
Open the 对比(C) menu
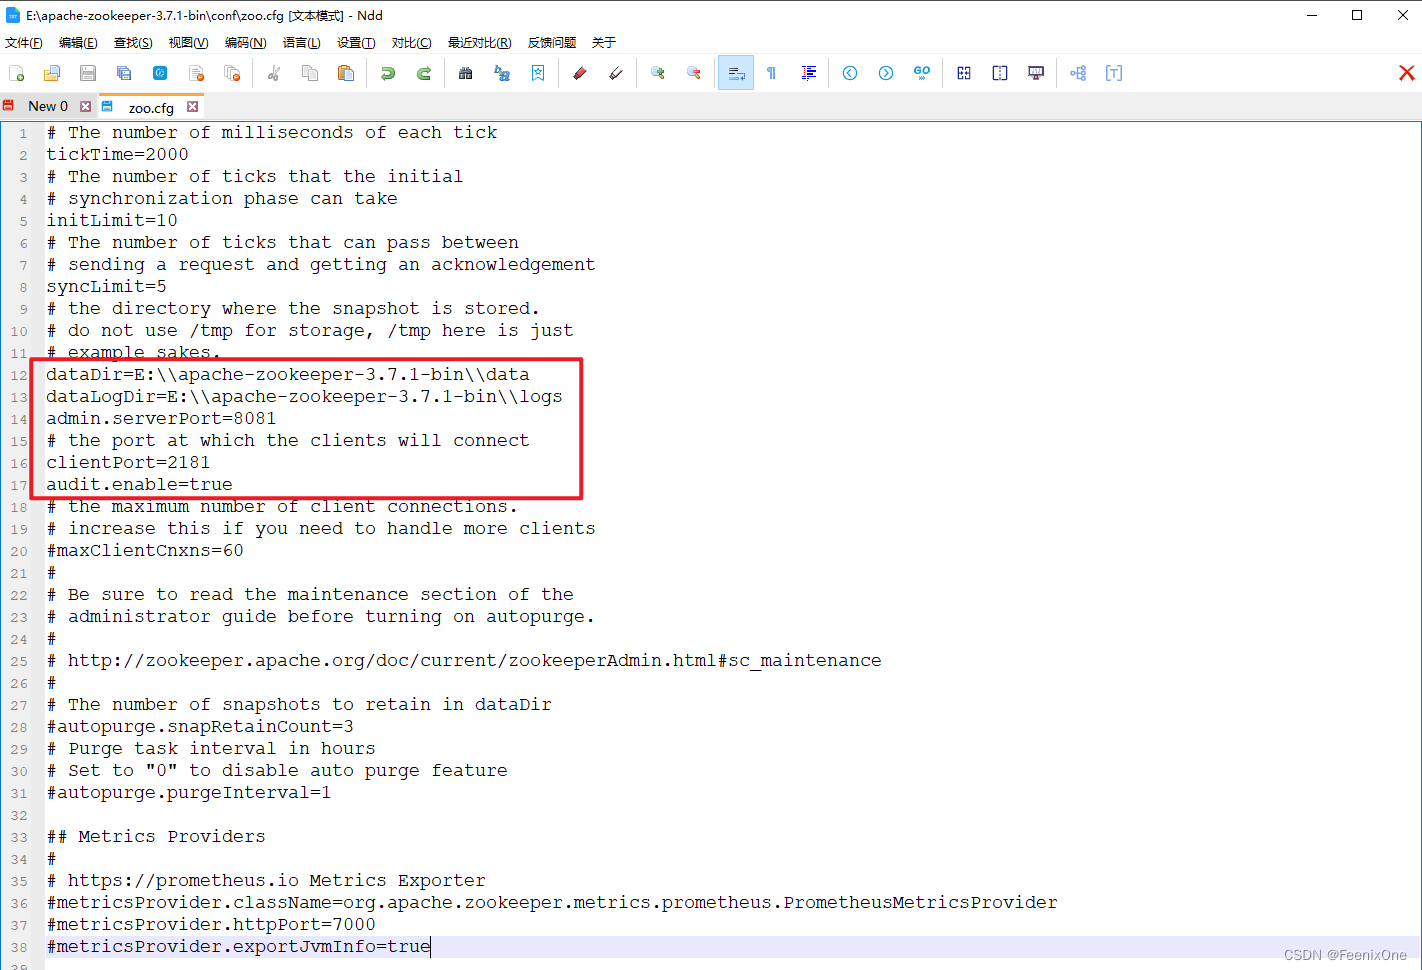click(x=411, y=43)
